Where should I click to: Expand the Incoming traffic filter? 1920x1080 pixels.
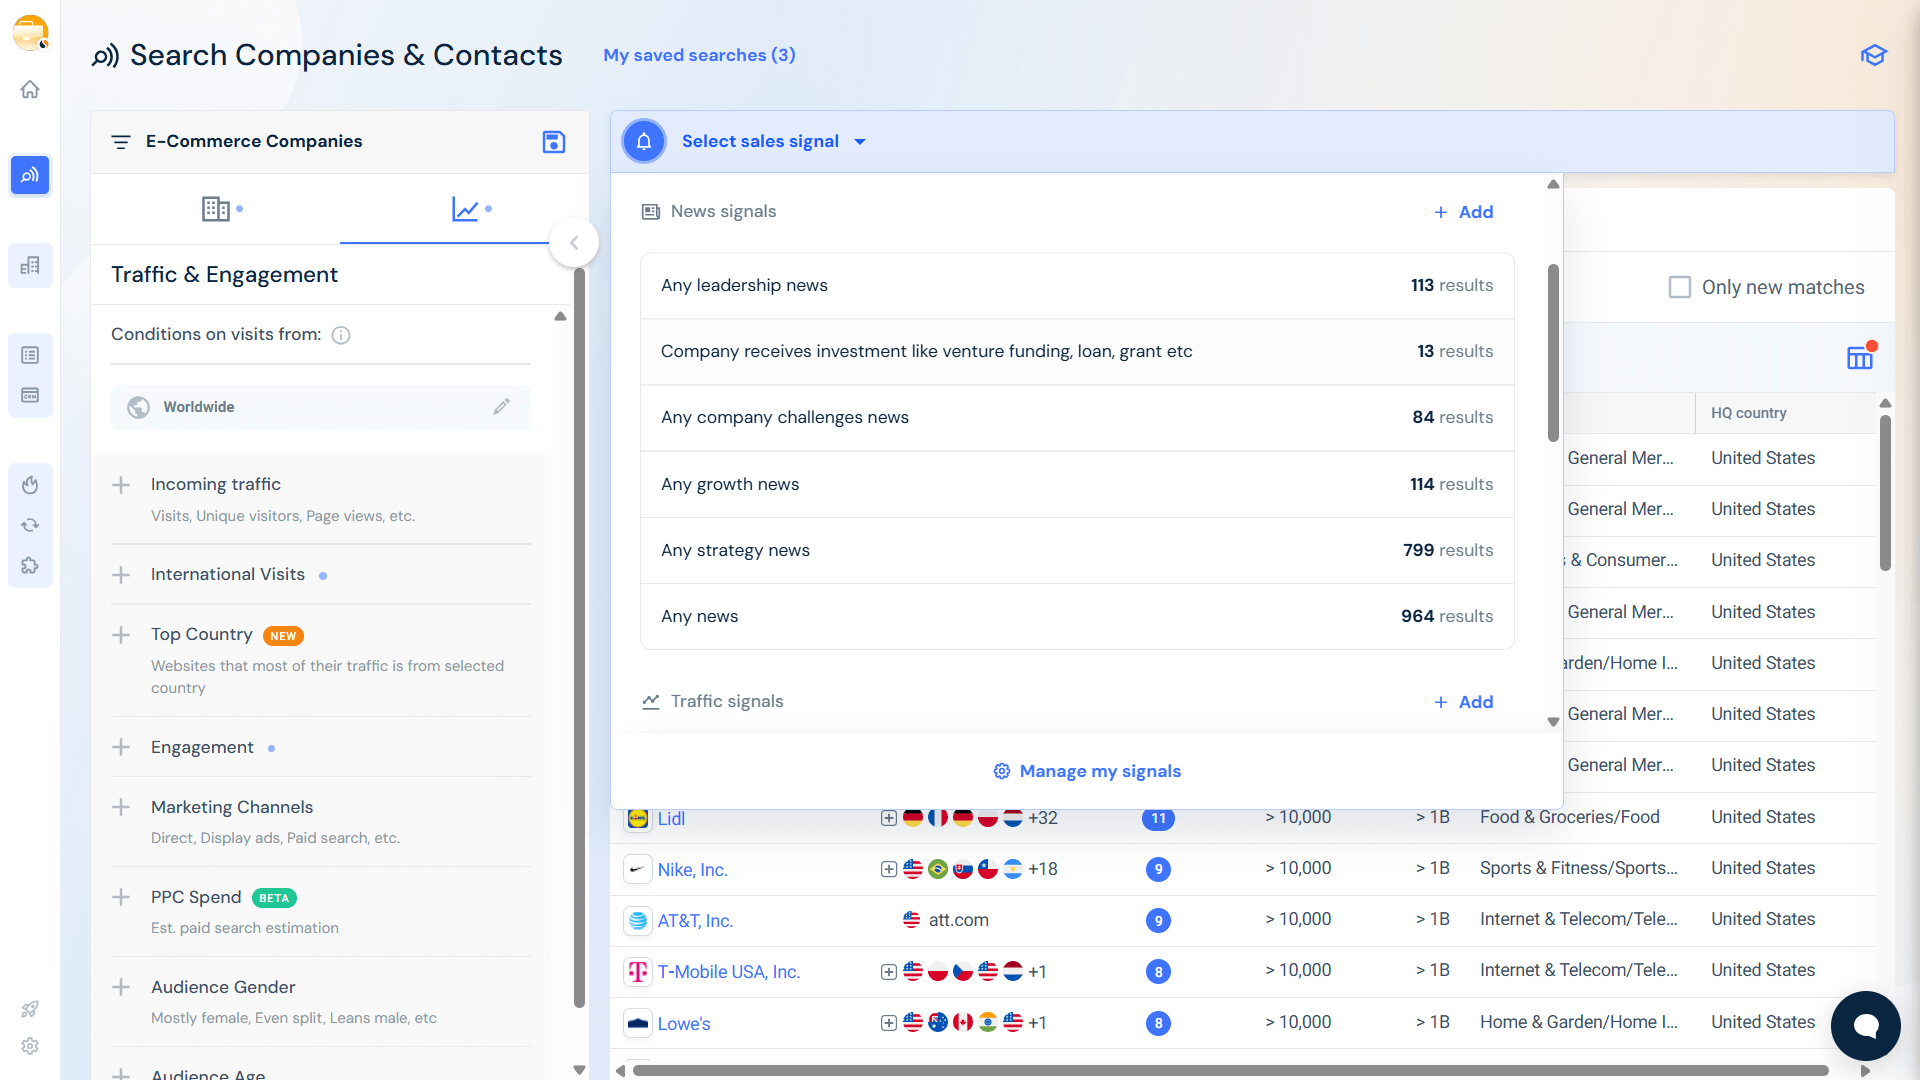coord(121,485)
